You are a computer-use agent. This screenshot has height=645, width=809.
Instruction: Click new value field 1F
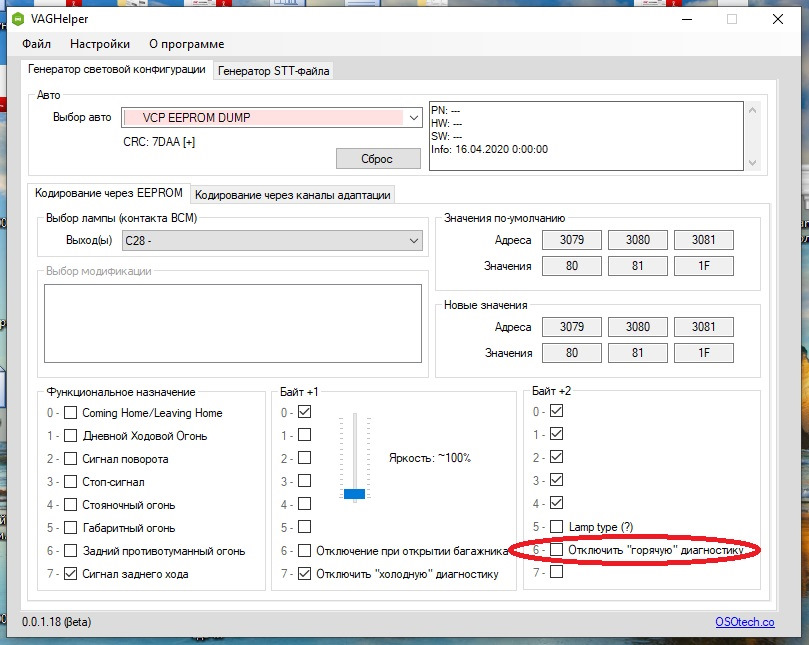[704, 353]
